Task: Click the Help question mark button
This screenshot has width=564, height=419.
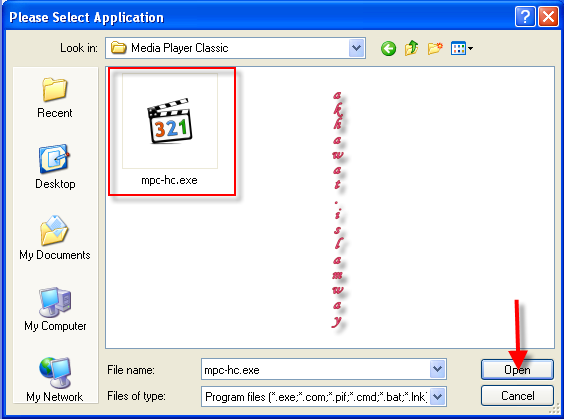Action: tap(525, 17)
